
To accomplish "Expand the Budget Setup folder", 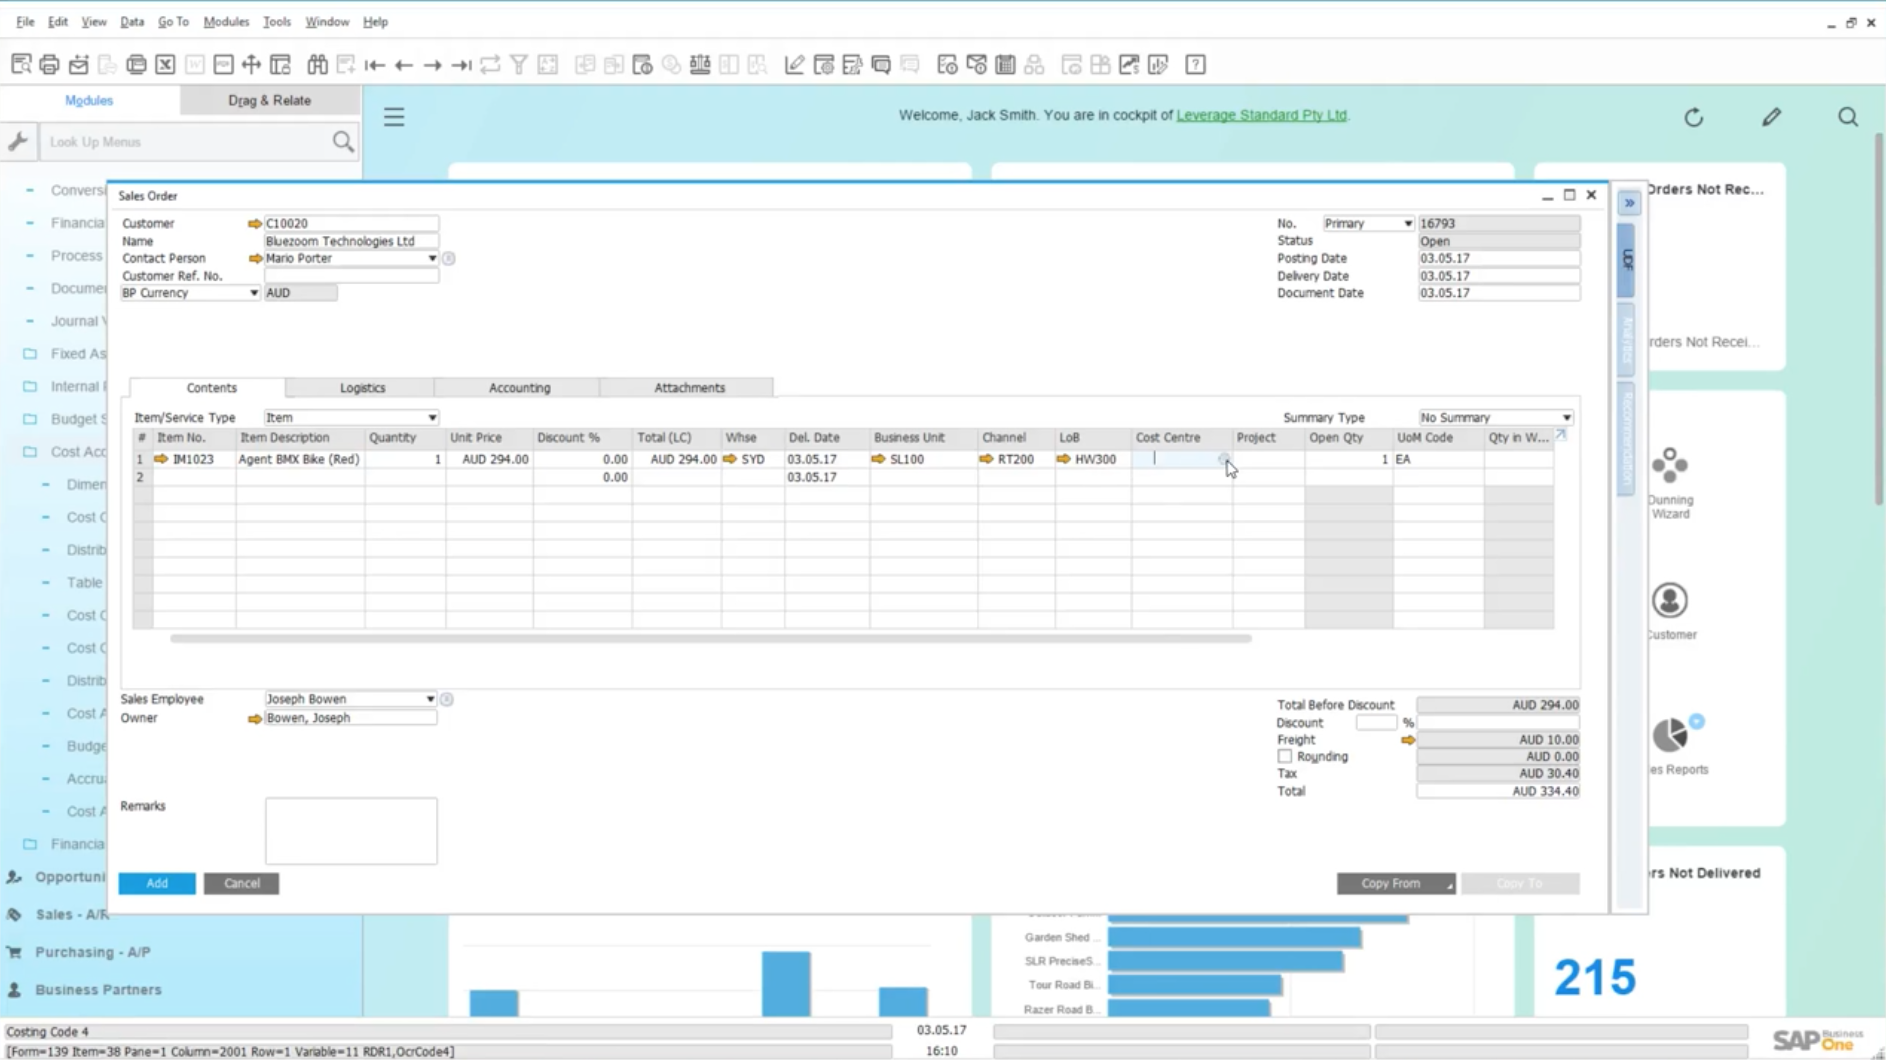I will [x=30, y=419].
